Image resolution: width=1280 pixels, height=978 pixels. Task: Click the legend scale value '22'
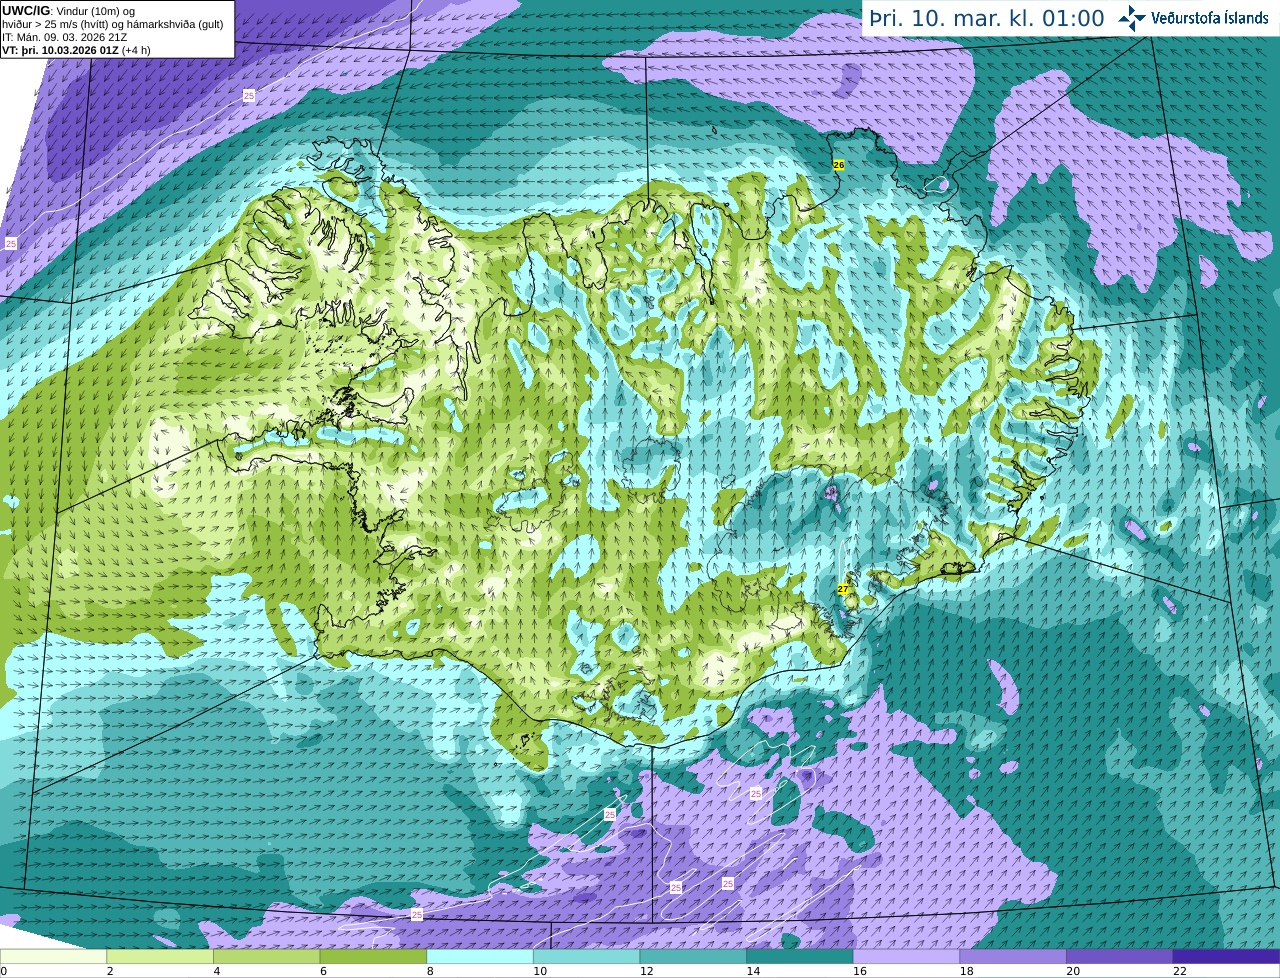pyautogui.click(x=1180, y=971)
